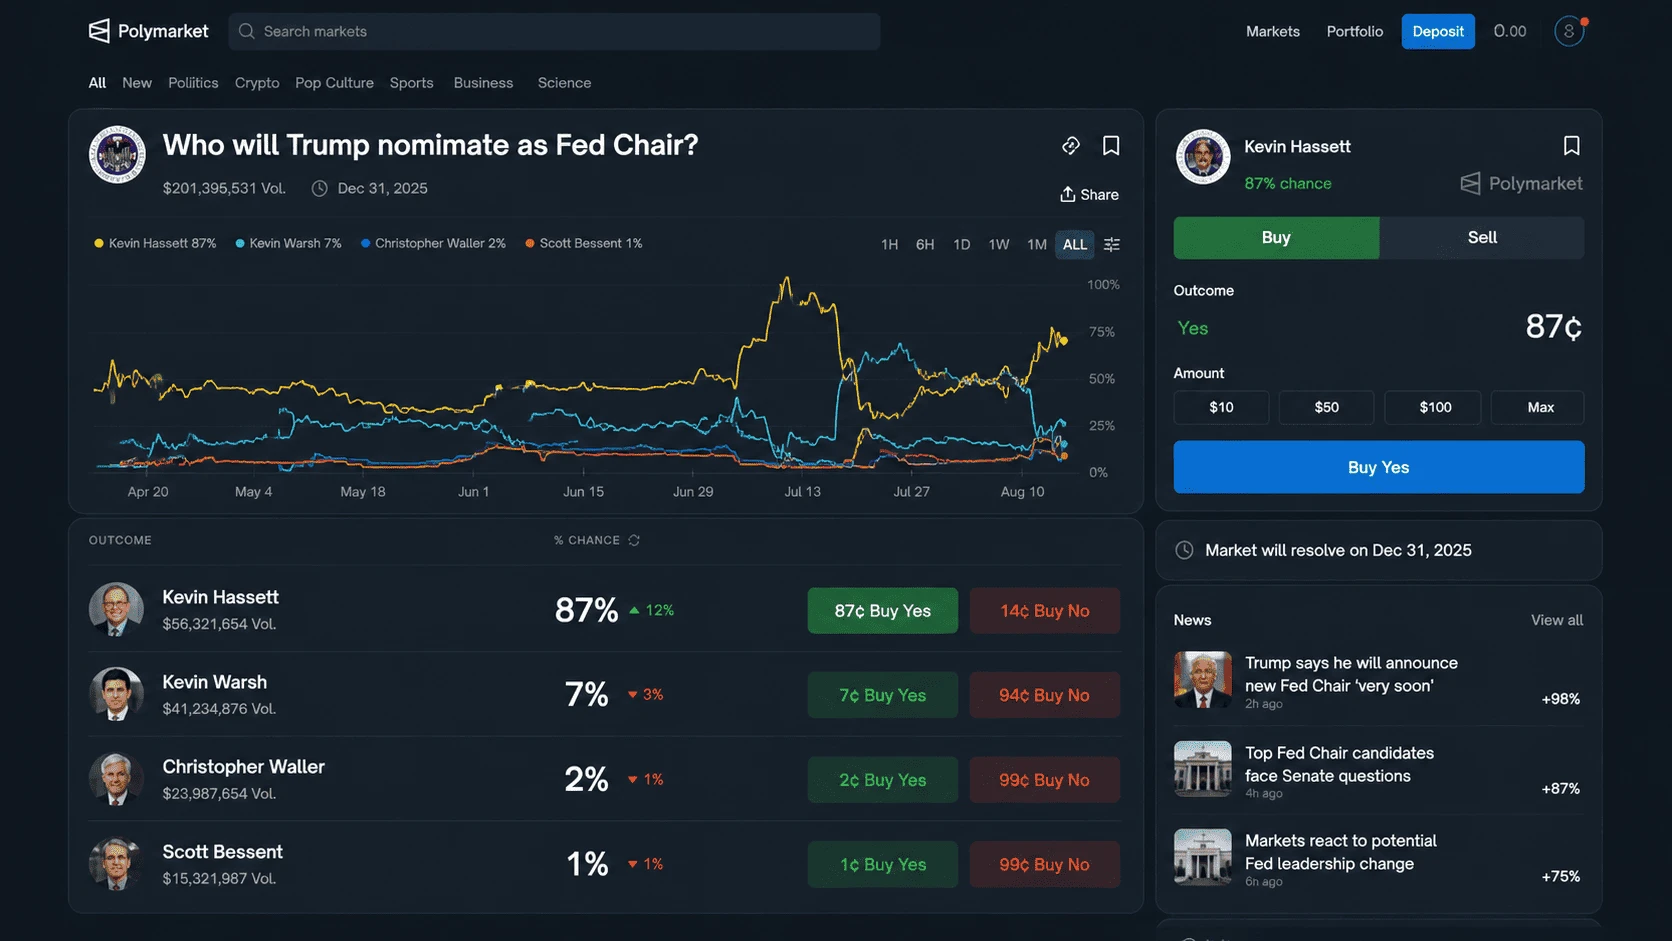Open the Science category tab
1672x941 pixels.
pos(564,83)
